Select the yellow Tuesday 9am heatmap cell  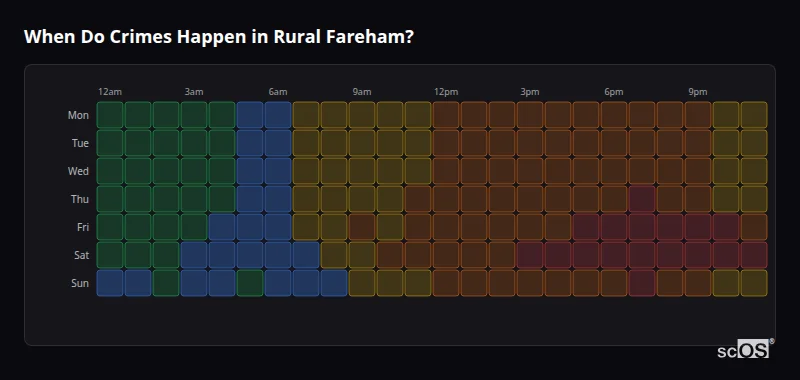[362, 143]
